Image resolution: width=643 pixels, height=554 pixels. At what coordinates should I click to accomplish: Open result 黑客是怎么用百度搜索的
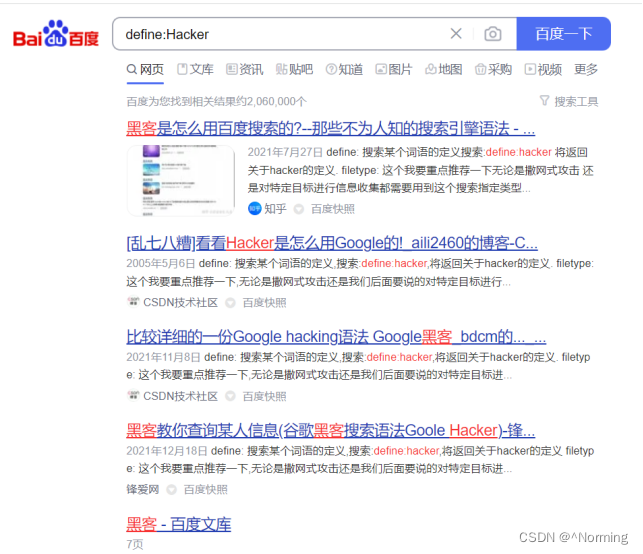click(x=331, y=128)
